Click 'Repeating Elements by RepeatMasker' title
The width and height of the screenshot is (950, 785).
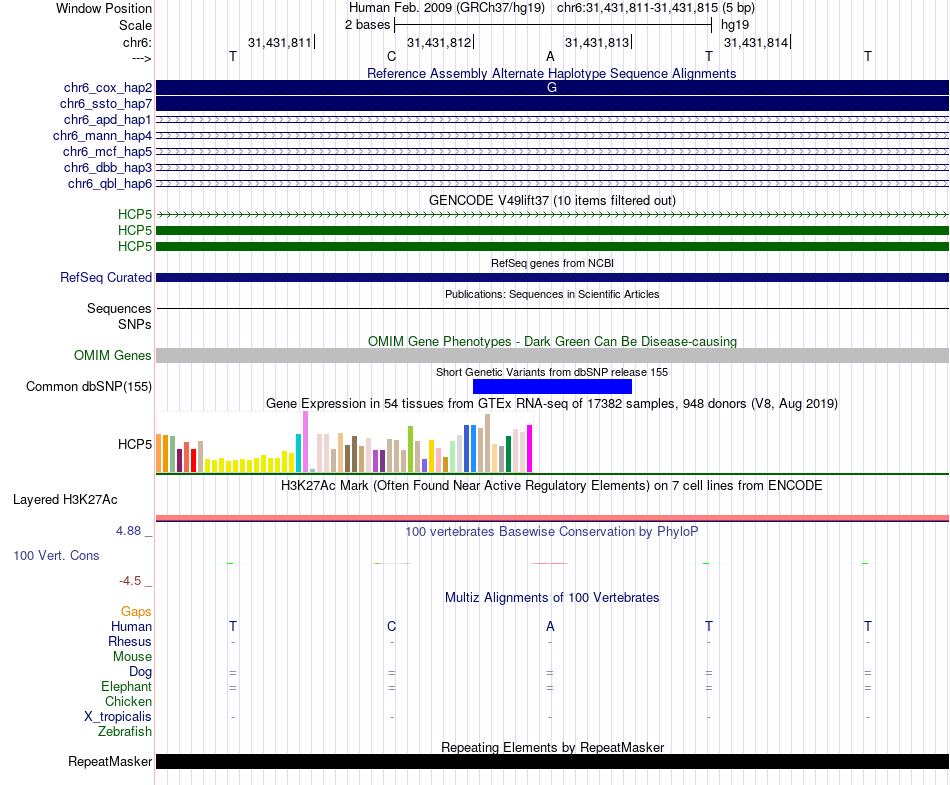pyautogui.click(x=552, y=747)
